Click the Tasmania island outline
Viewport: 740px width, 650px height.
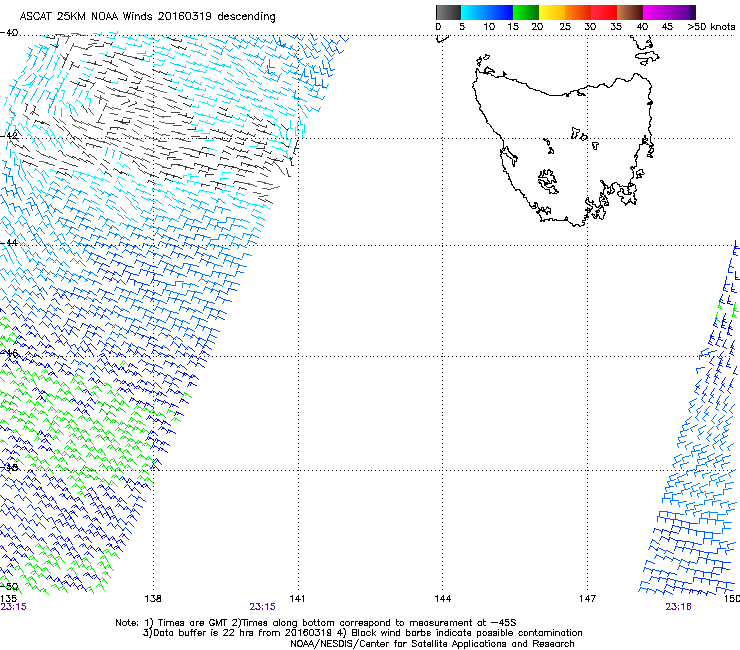[x=563, y=149]
